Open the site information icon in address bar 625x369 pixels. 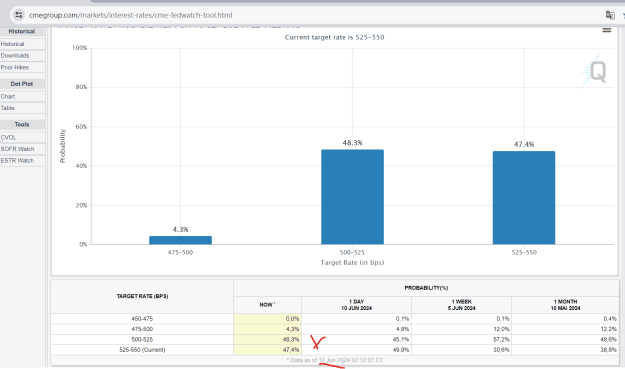18,15
